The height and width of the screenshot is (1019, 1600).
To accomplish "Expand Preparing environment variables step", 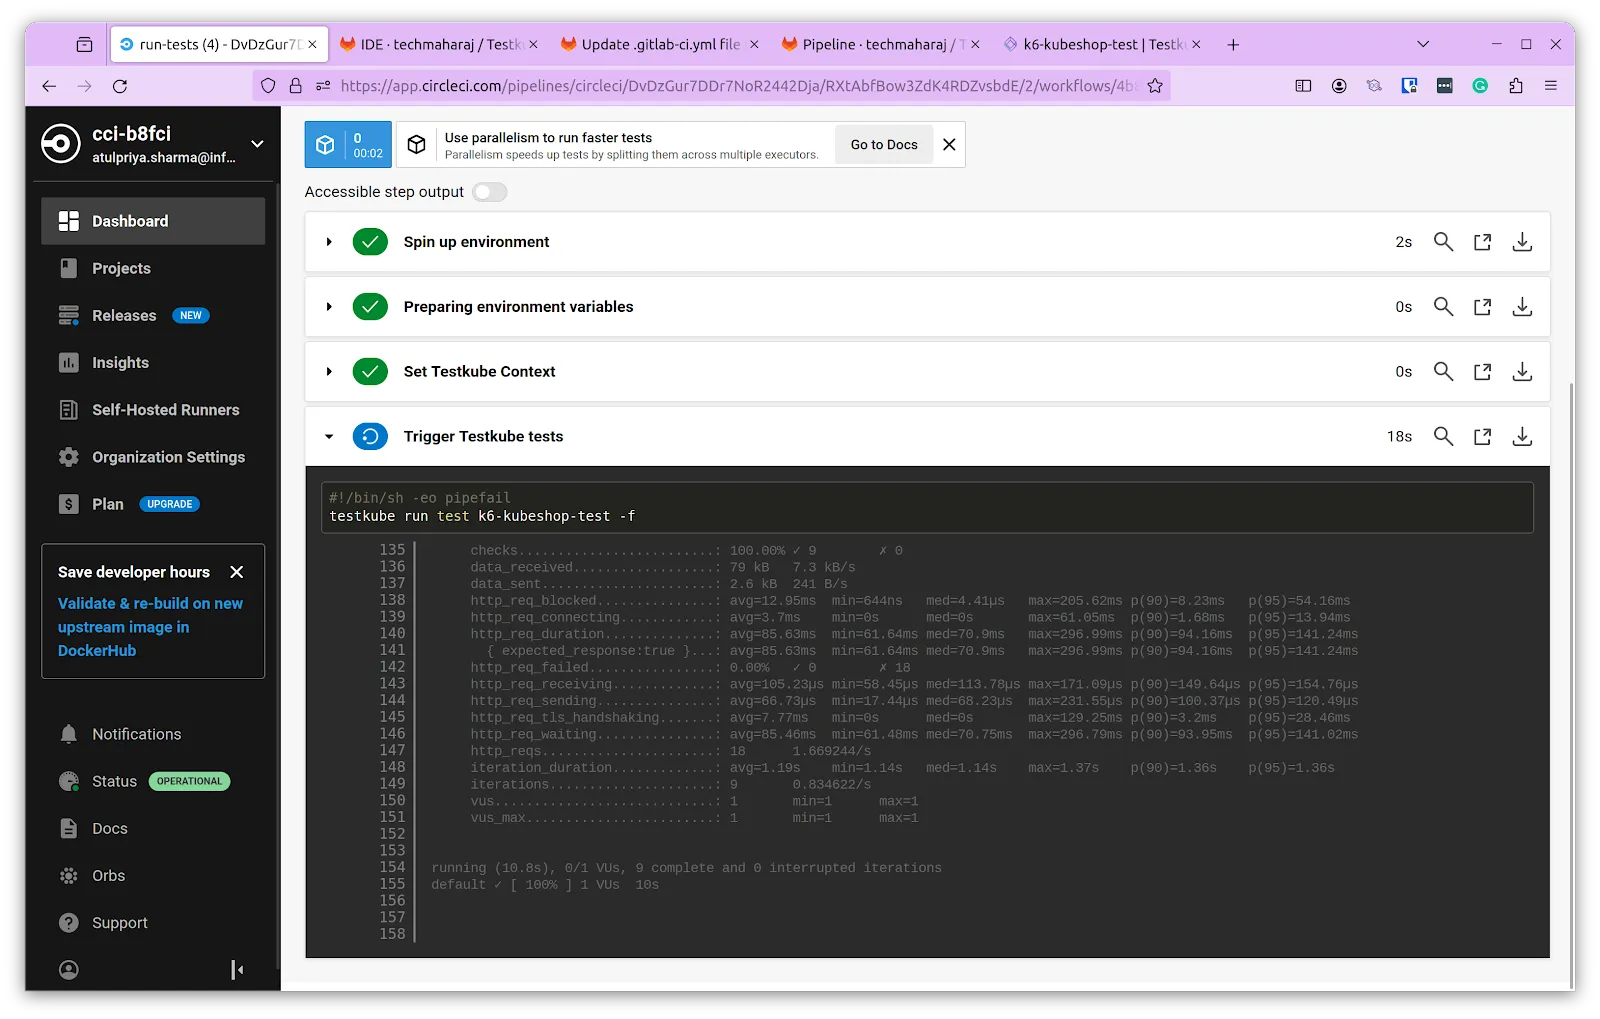I will tap(329, 307).
